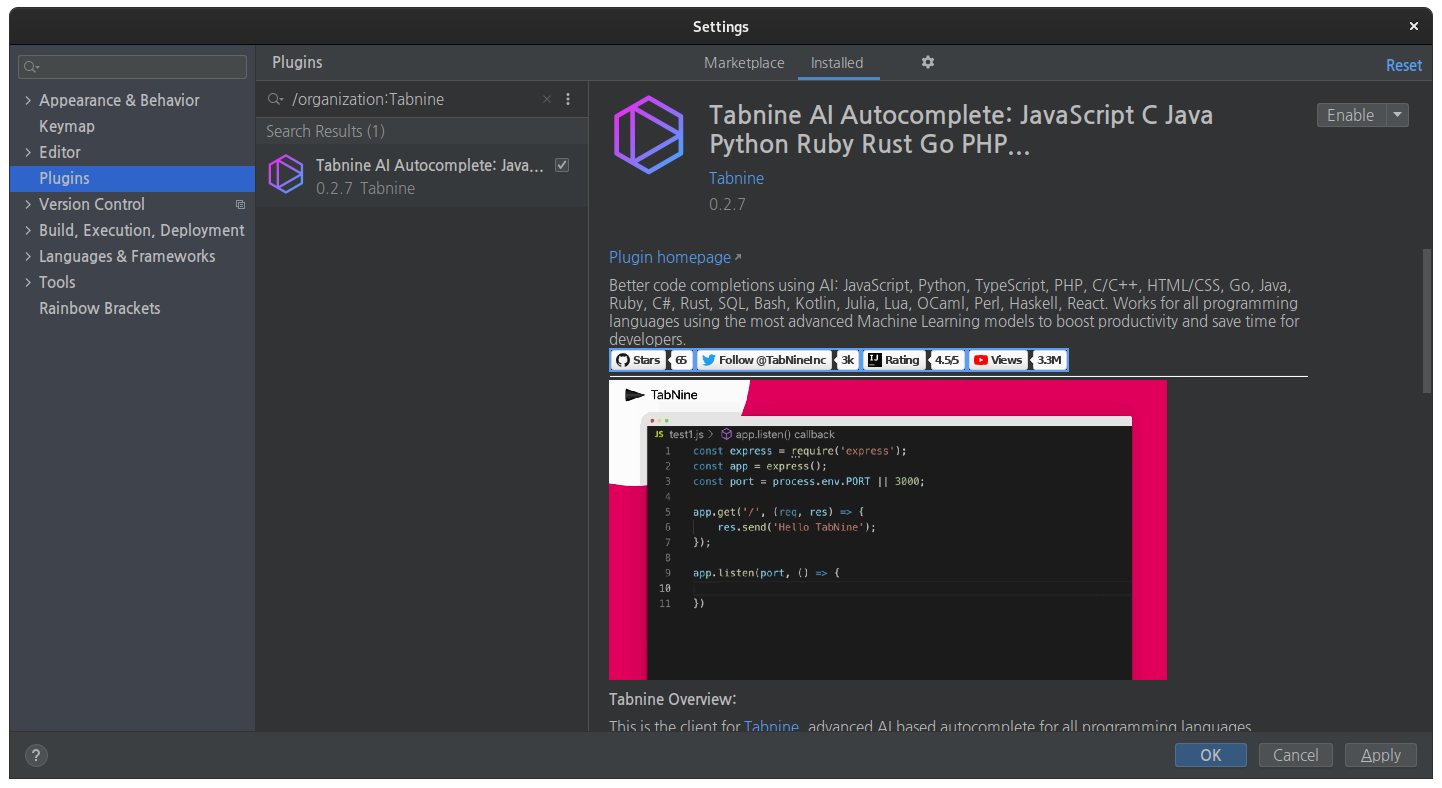
Task: Expand the Tools settings section
Action: pos(28,282)
